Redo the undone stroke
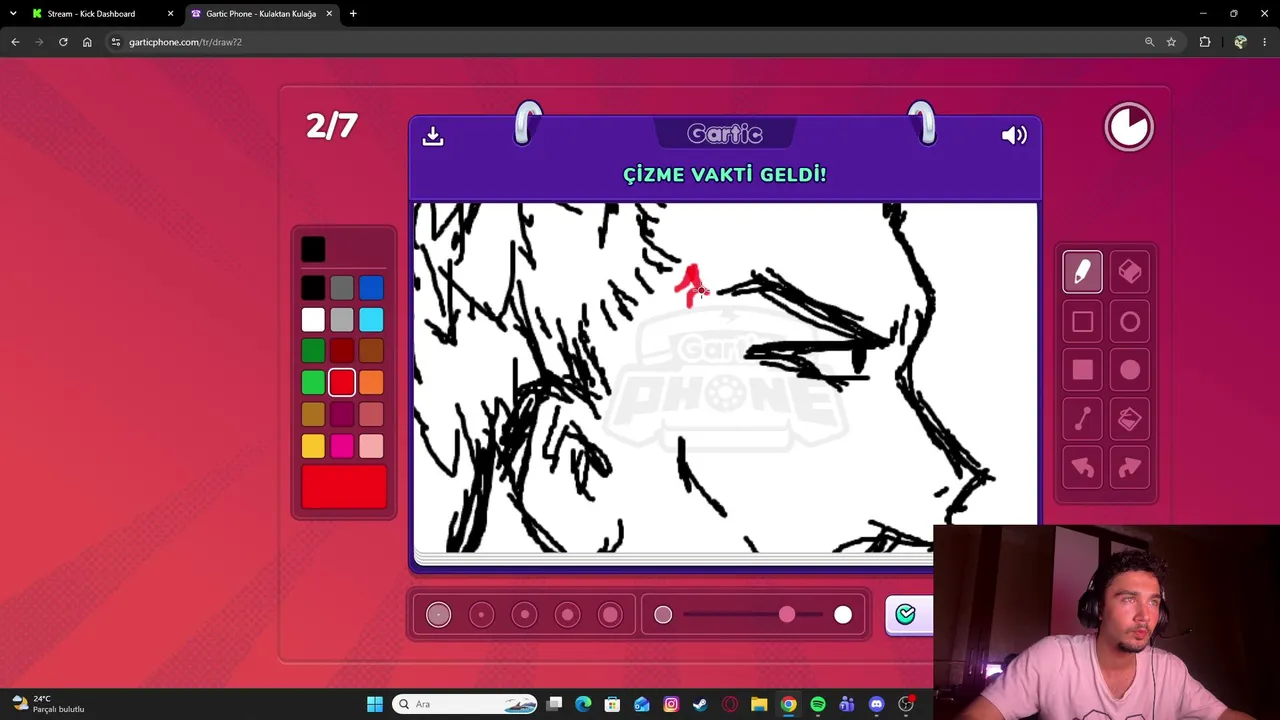Image resolution: width=1280 pixels, height=720 pixels. pyautogui.click(x=1130, y=468)
